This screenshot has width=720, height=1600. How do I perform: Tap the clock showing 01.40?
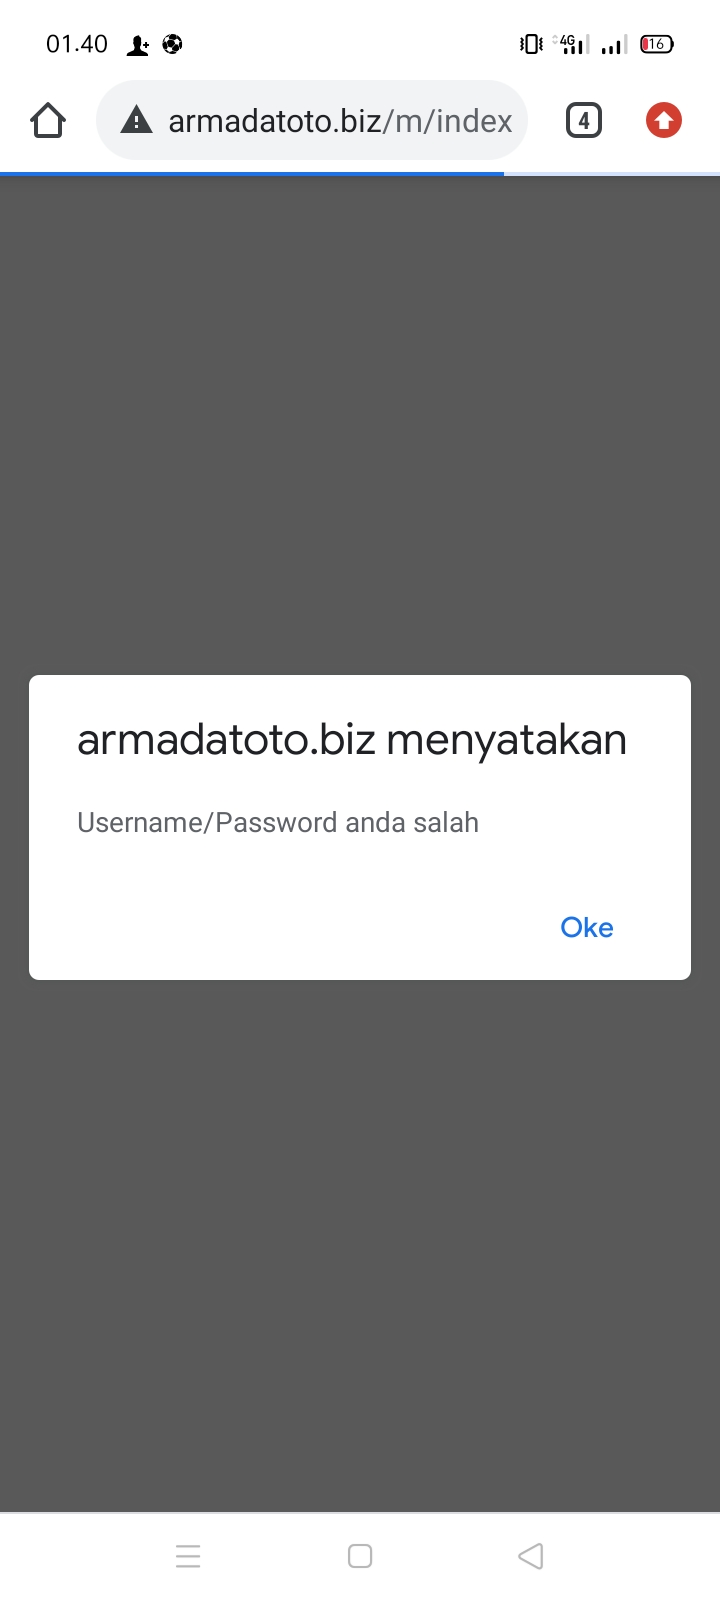[77, 44]
